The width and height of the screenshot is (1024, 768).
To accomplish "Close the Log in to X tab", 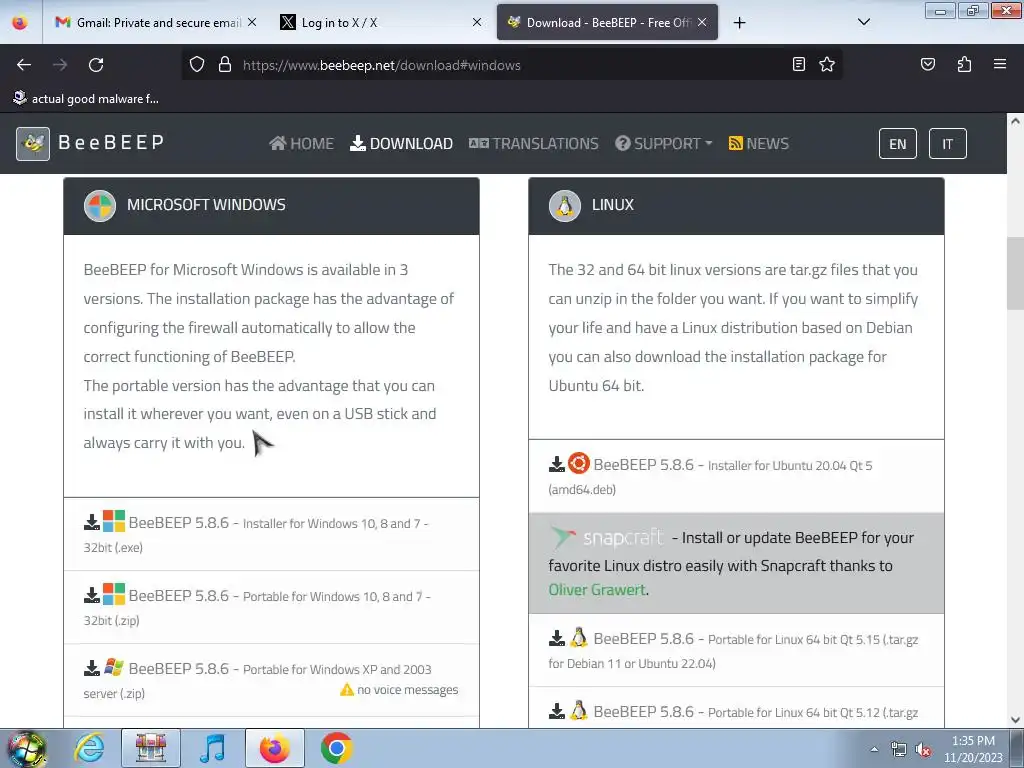I will click(477, 22).
